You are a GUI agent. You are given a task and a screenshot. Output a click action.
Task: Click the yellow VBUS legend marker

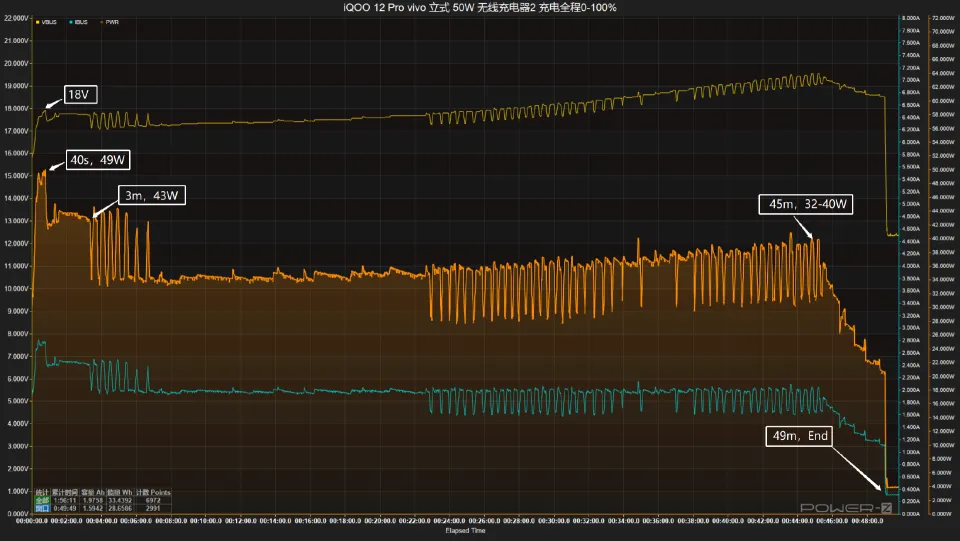pyautogui.click(x=36, y=21)
